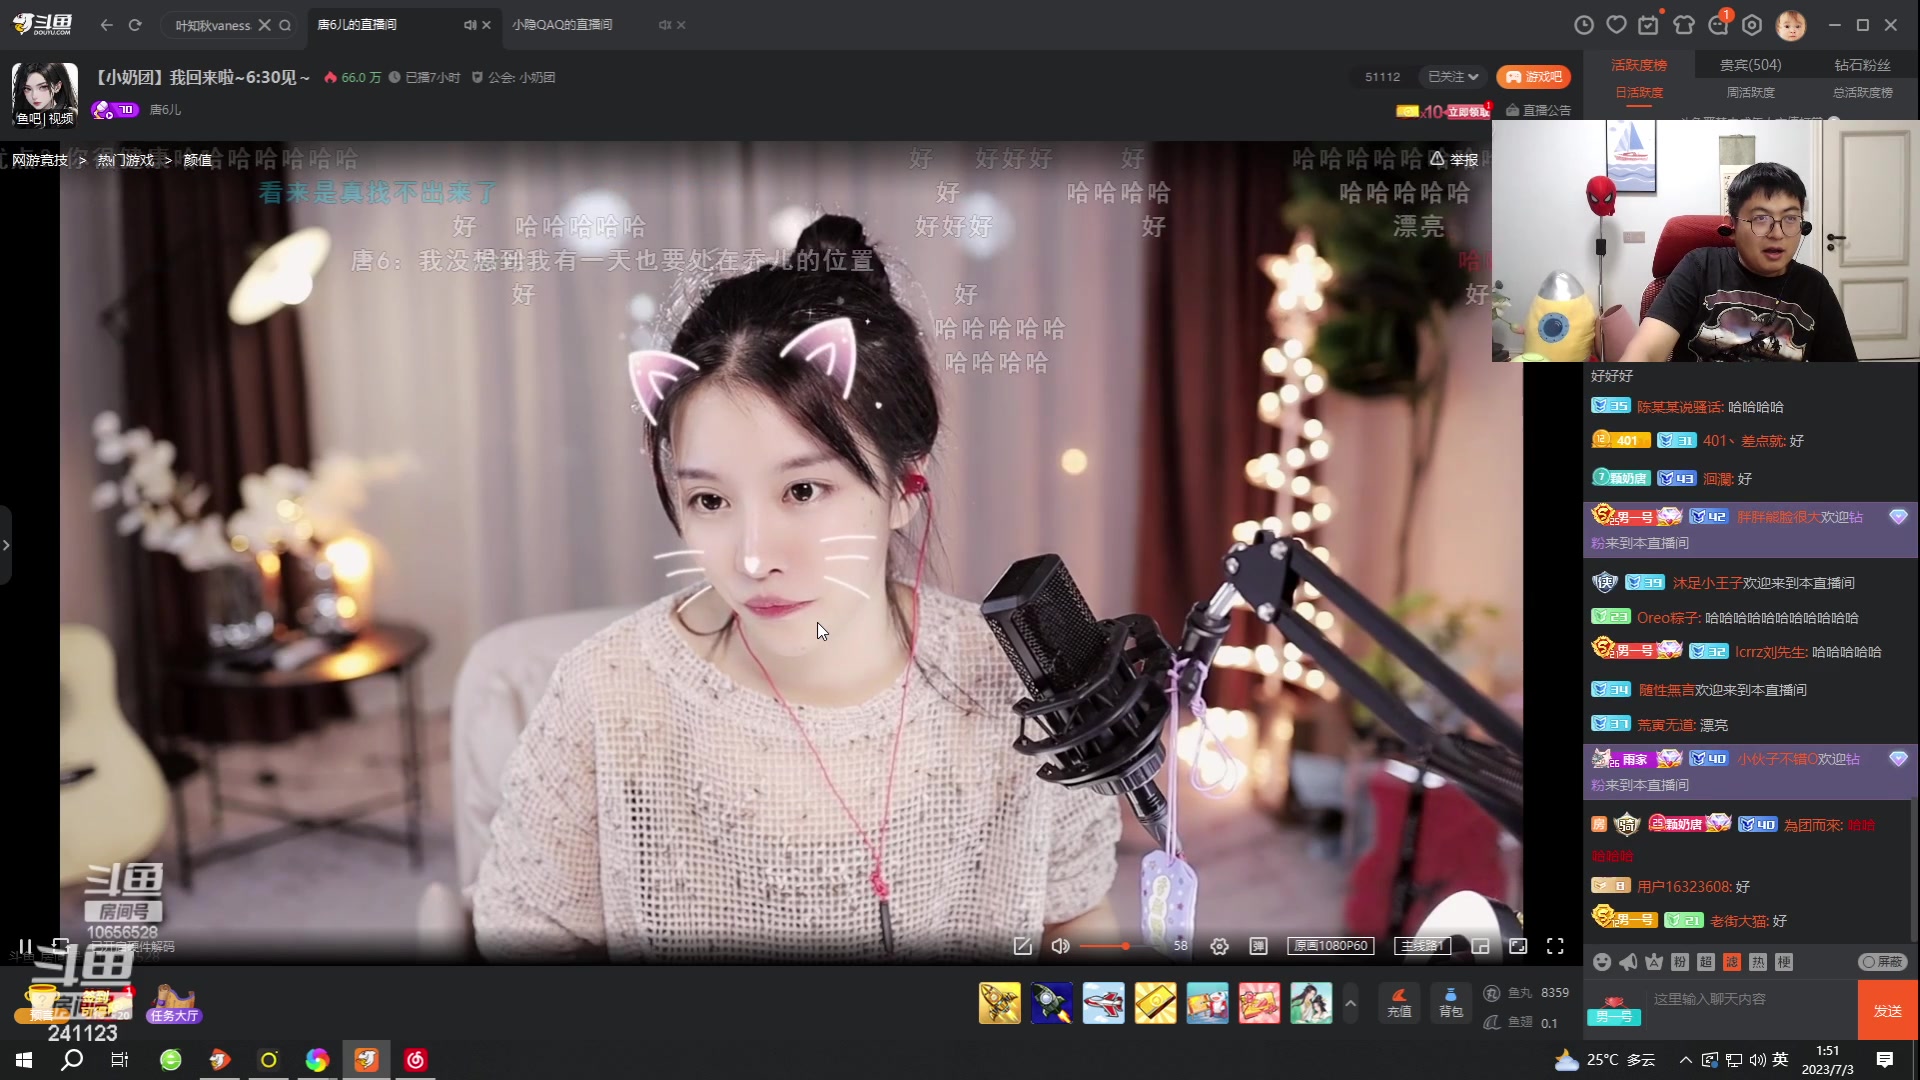The width and height of the screenshot is (1920, 1080).
Task: Click 举报 report button on video
Action: point(1454,160)
